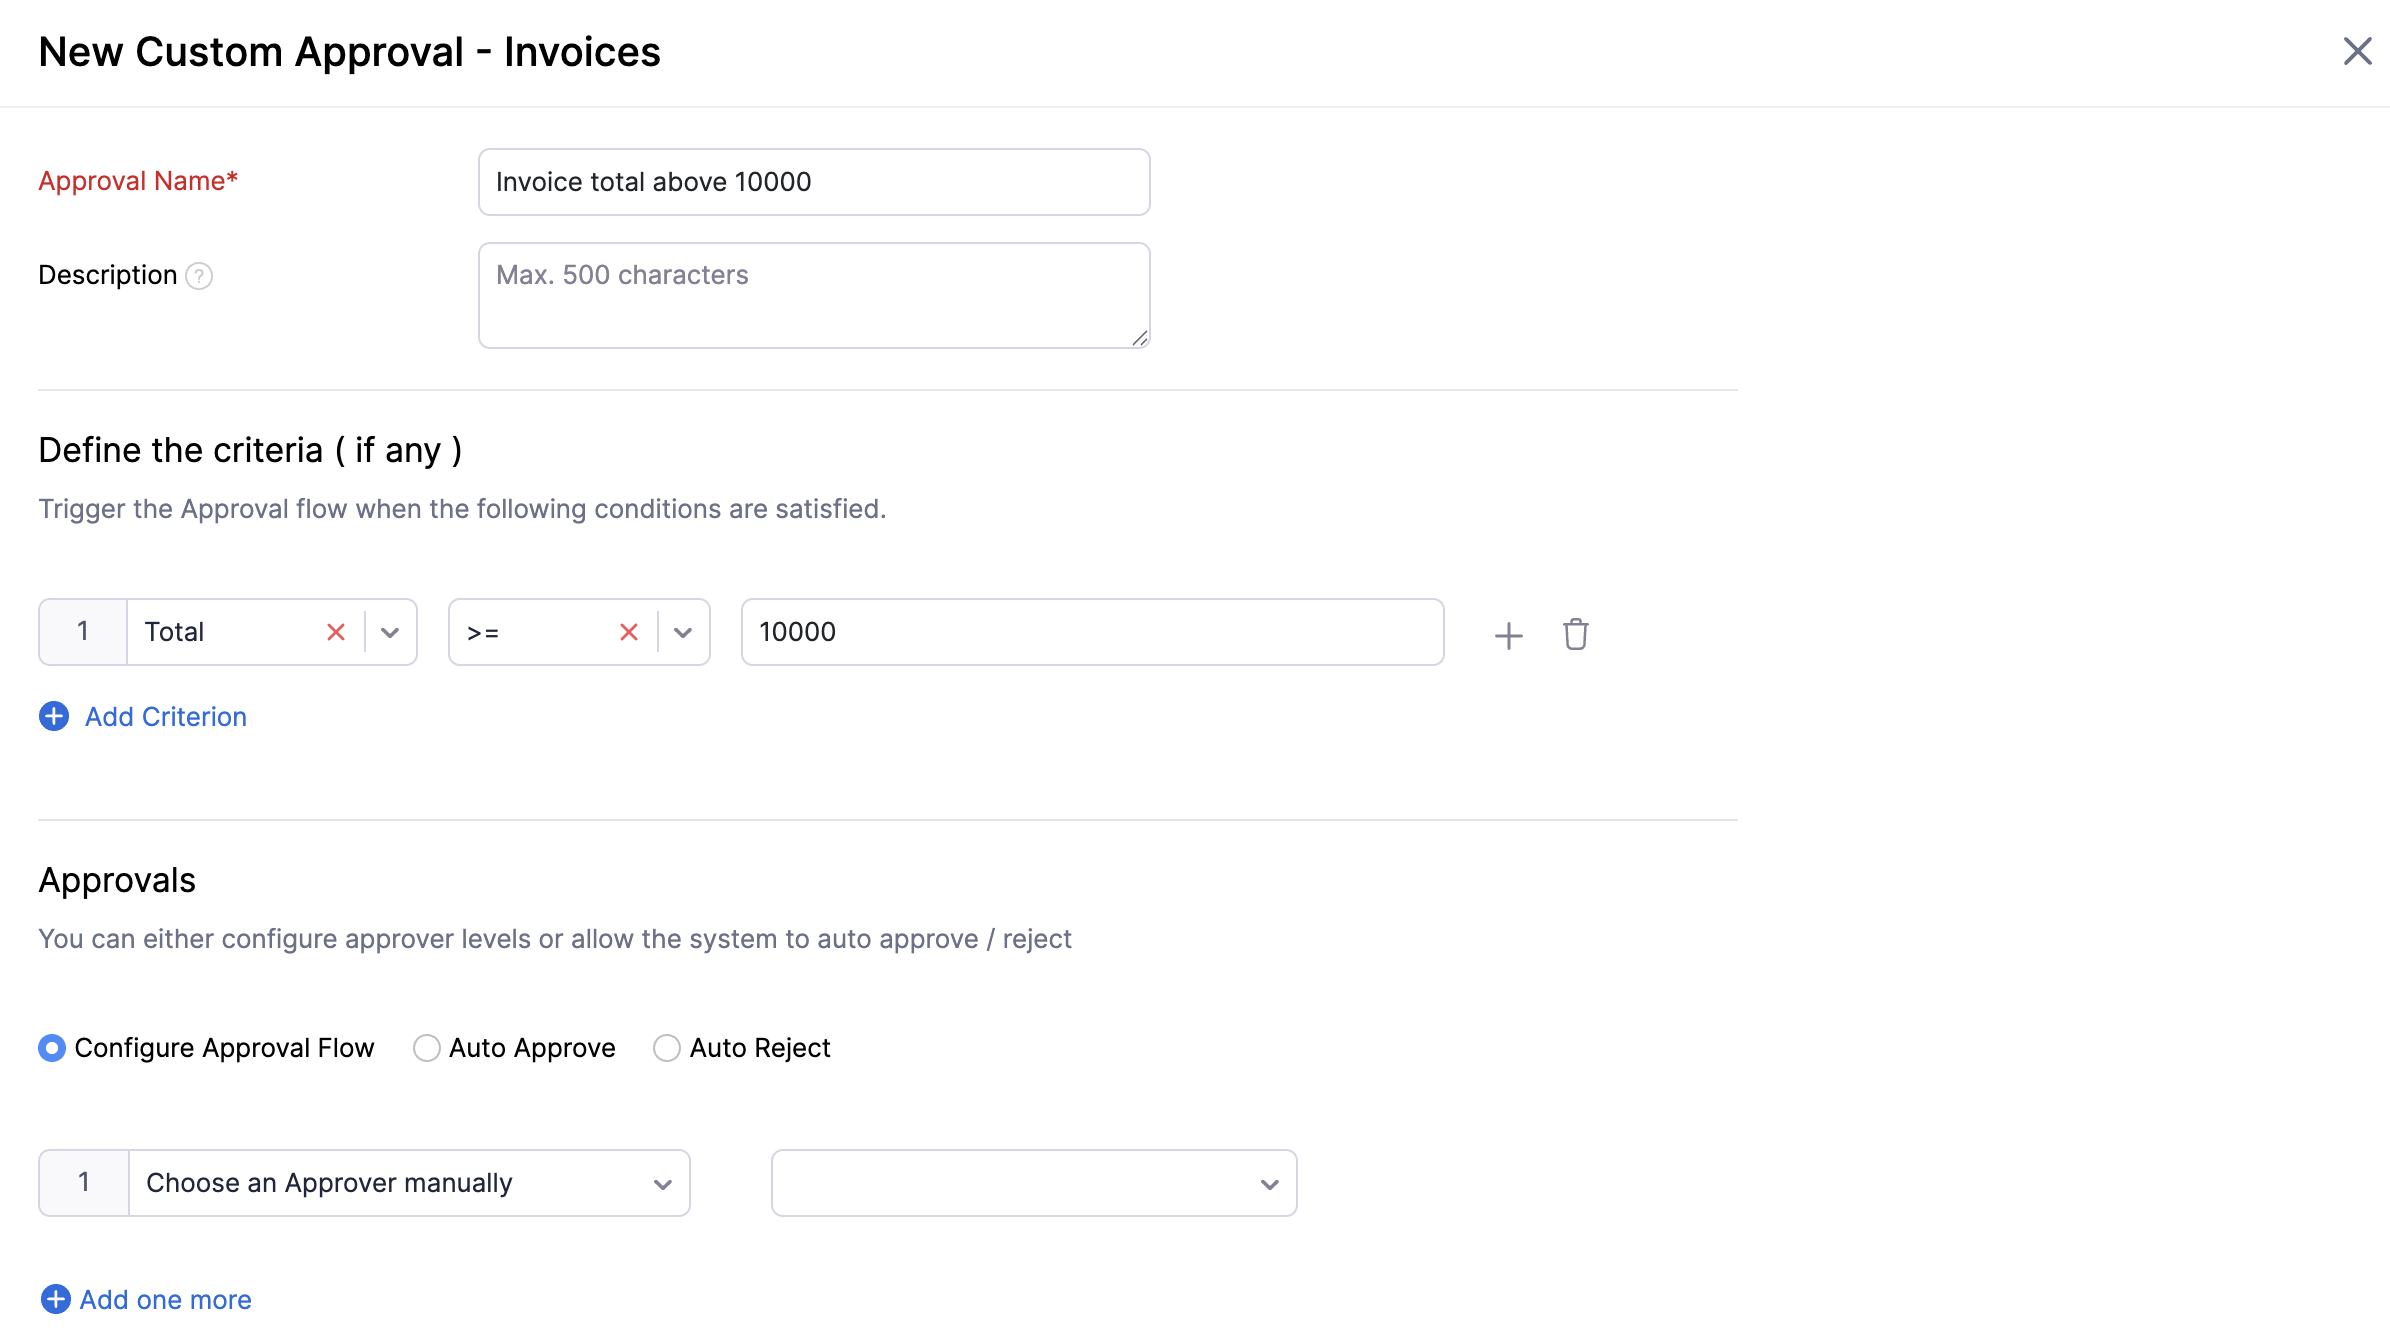The width and height of the screenshot is (2390, 1340).
Task: Click the plus icon beside Add Criterion
Action: [x=53, y=716]
